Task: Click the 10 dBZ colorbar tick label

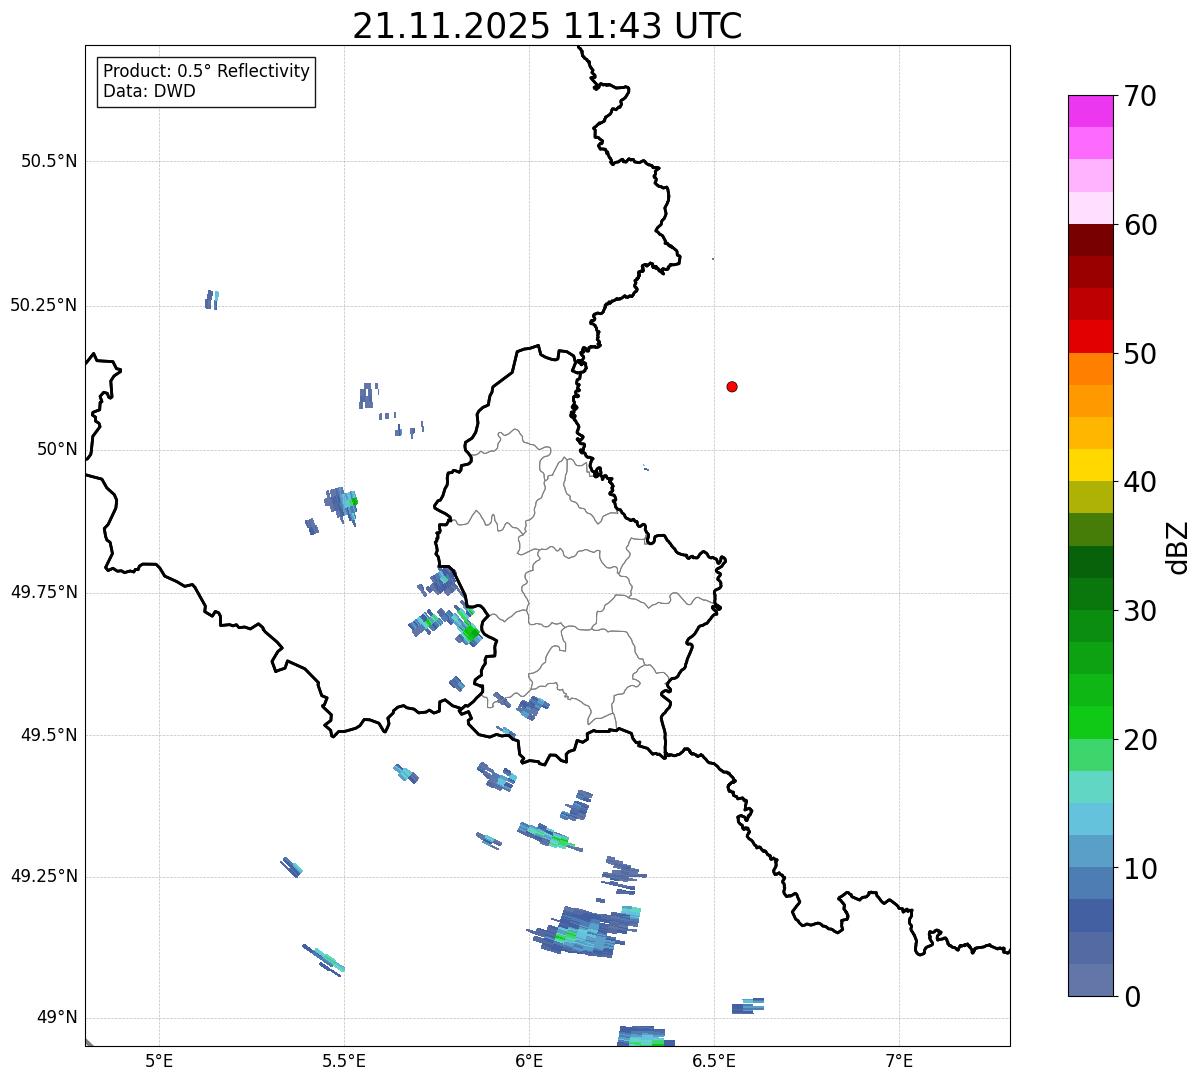Action: pyautogui.click(x=1140, y=869)
